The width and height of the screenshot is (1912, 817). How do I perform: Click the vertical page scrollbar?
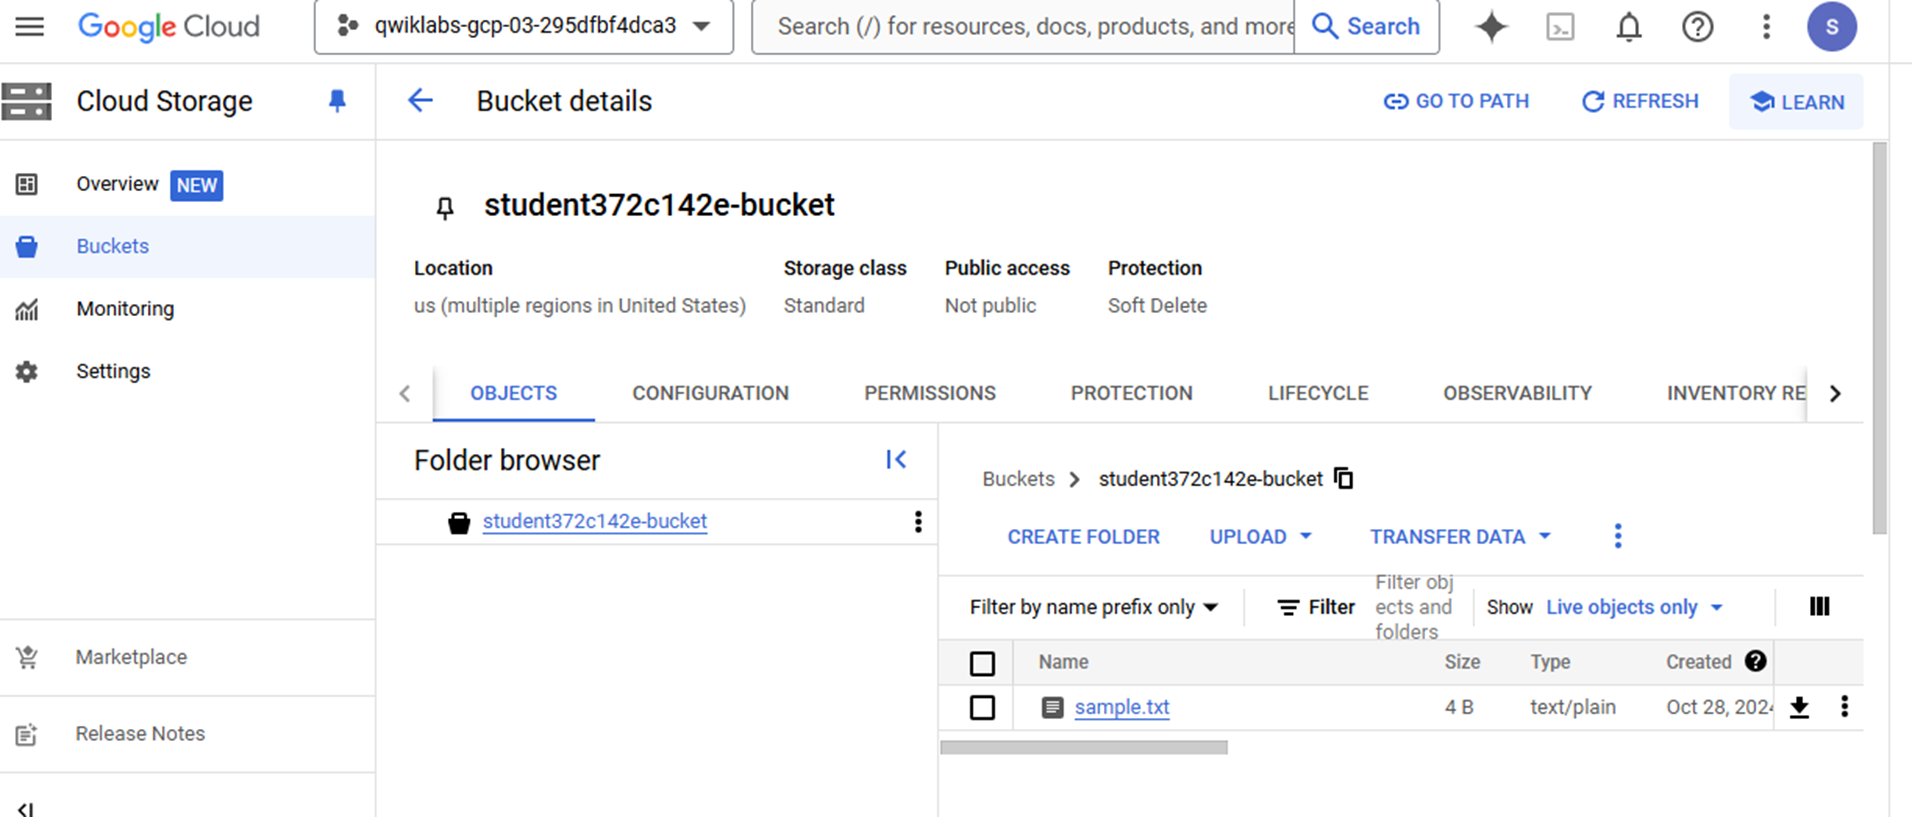coord(1880,338)
